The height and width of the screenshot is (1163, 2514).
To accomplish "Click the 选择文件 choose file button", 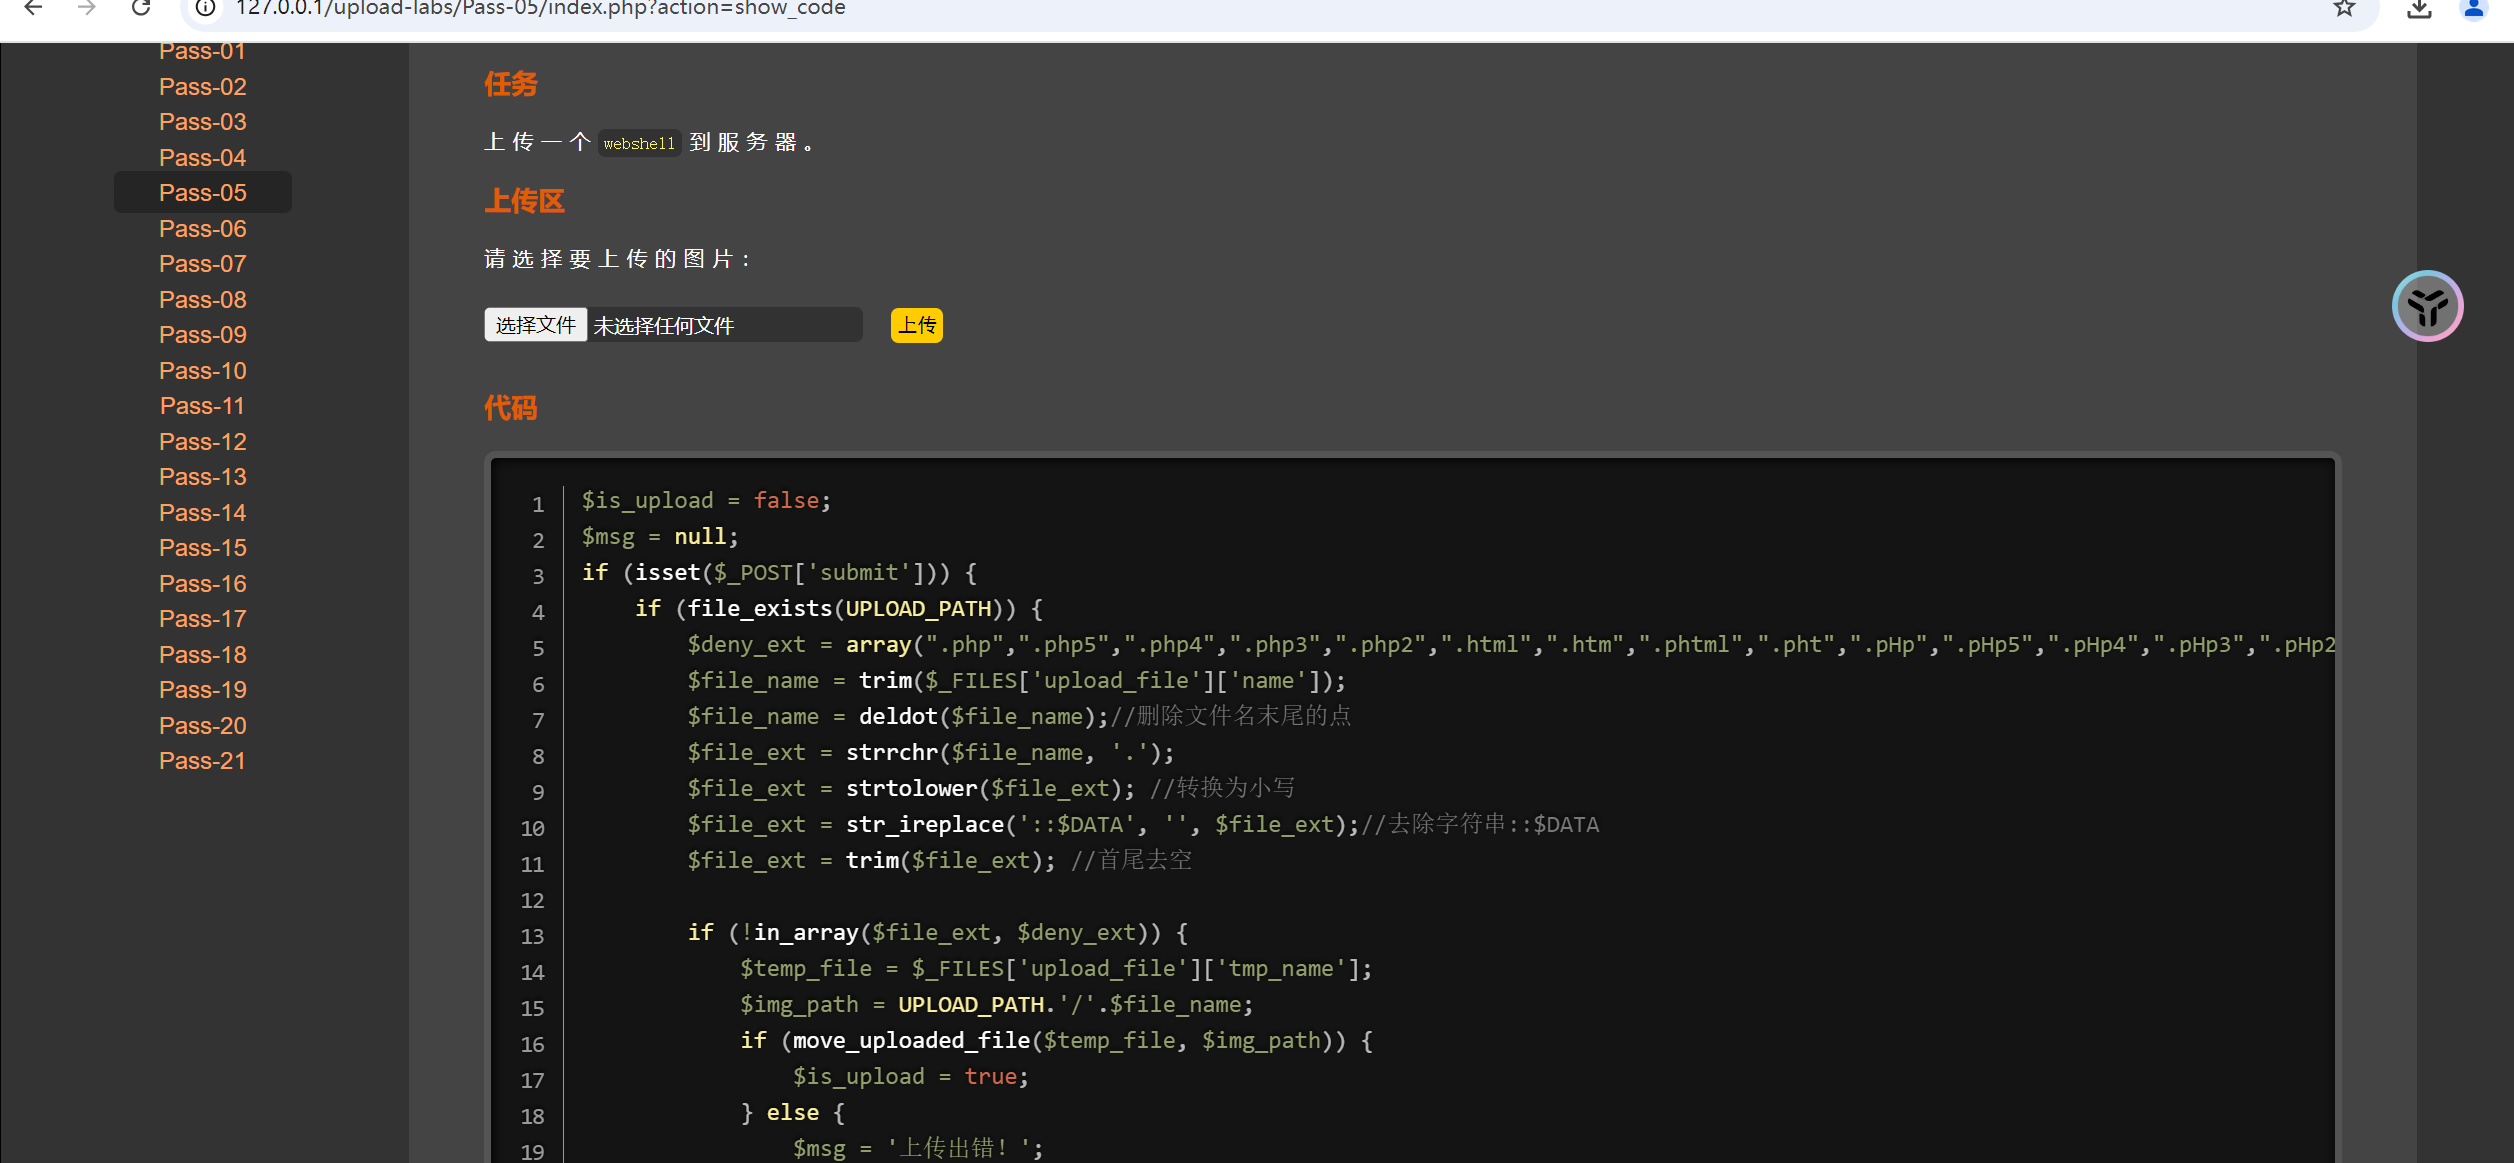I will coord(535,325).
